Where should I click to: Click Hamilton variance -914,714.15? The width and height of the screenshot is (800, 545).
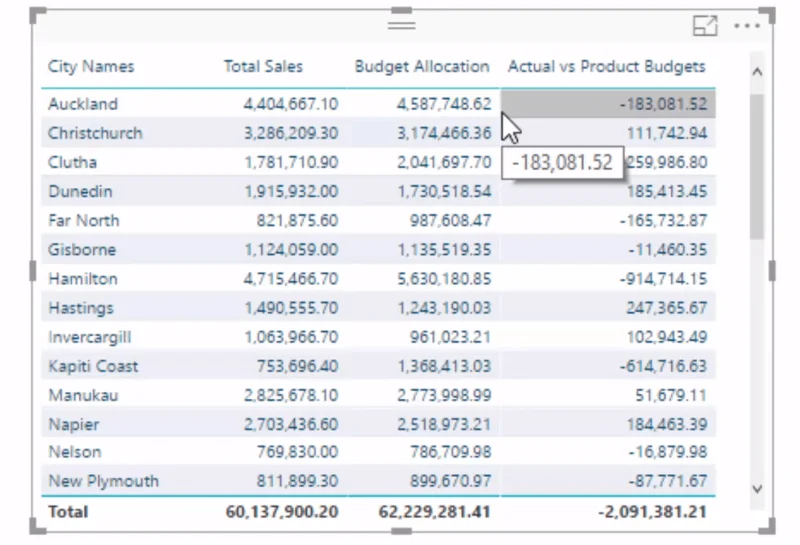pos(663,279)
